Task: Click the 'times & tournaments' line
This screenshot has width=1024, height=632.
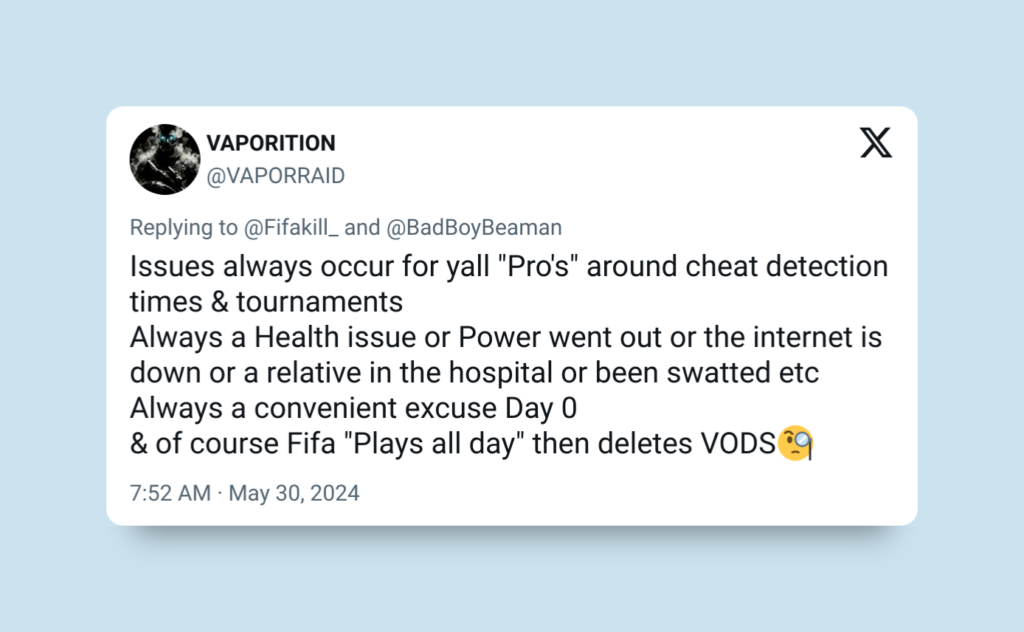Action: pos(266,302)
